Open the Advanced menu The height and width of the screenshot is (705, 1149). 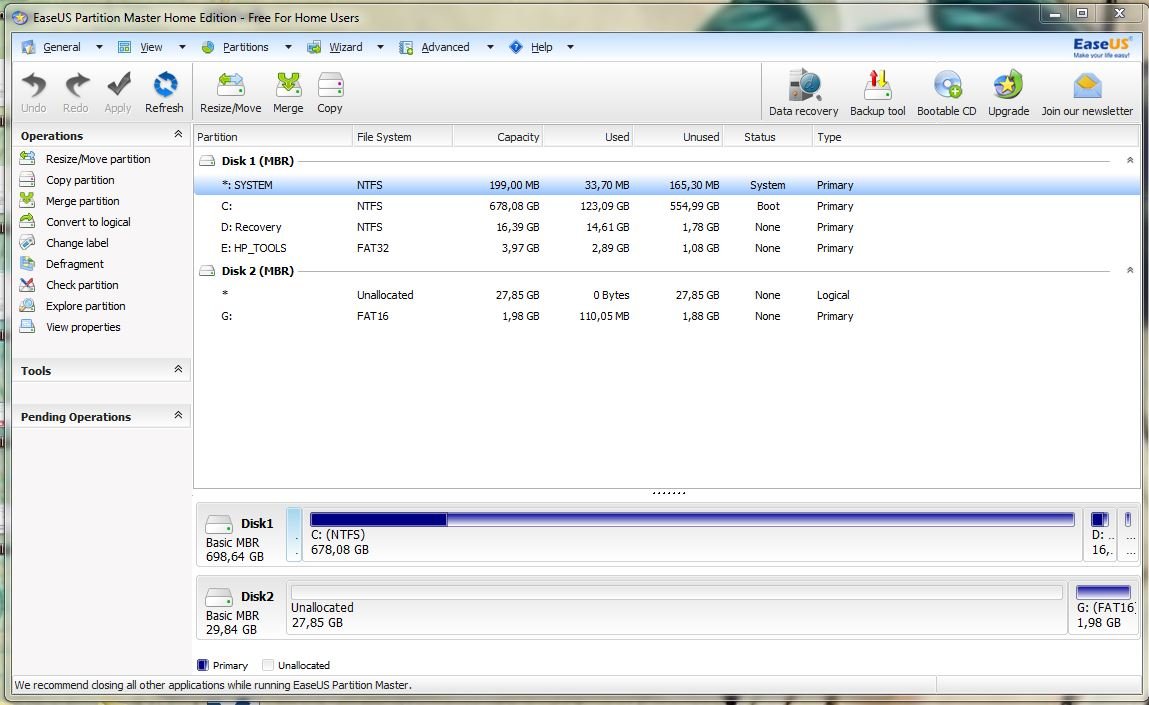point(446,47)
